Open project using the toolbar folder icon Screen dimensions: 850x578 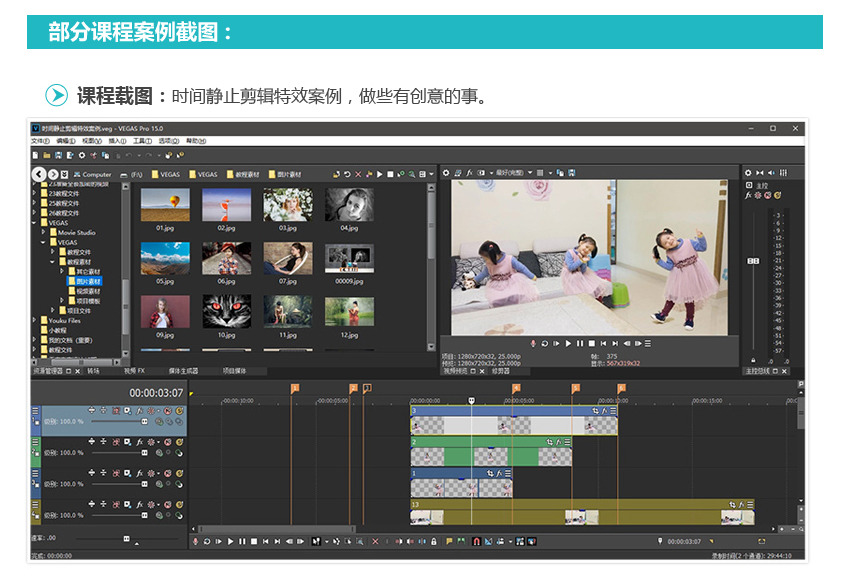(x=47, y=155)
